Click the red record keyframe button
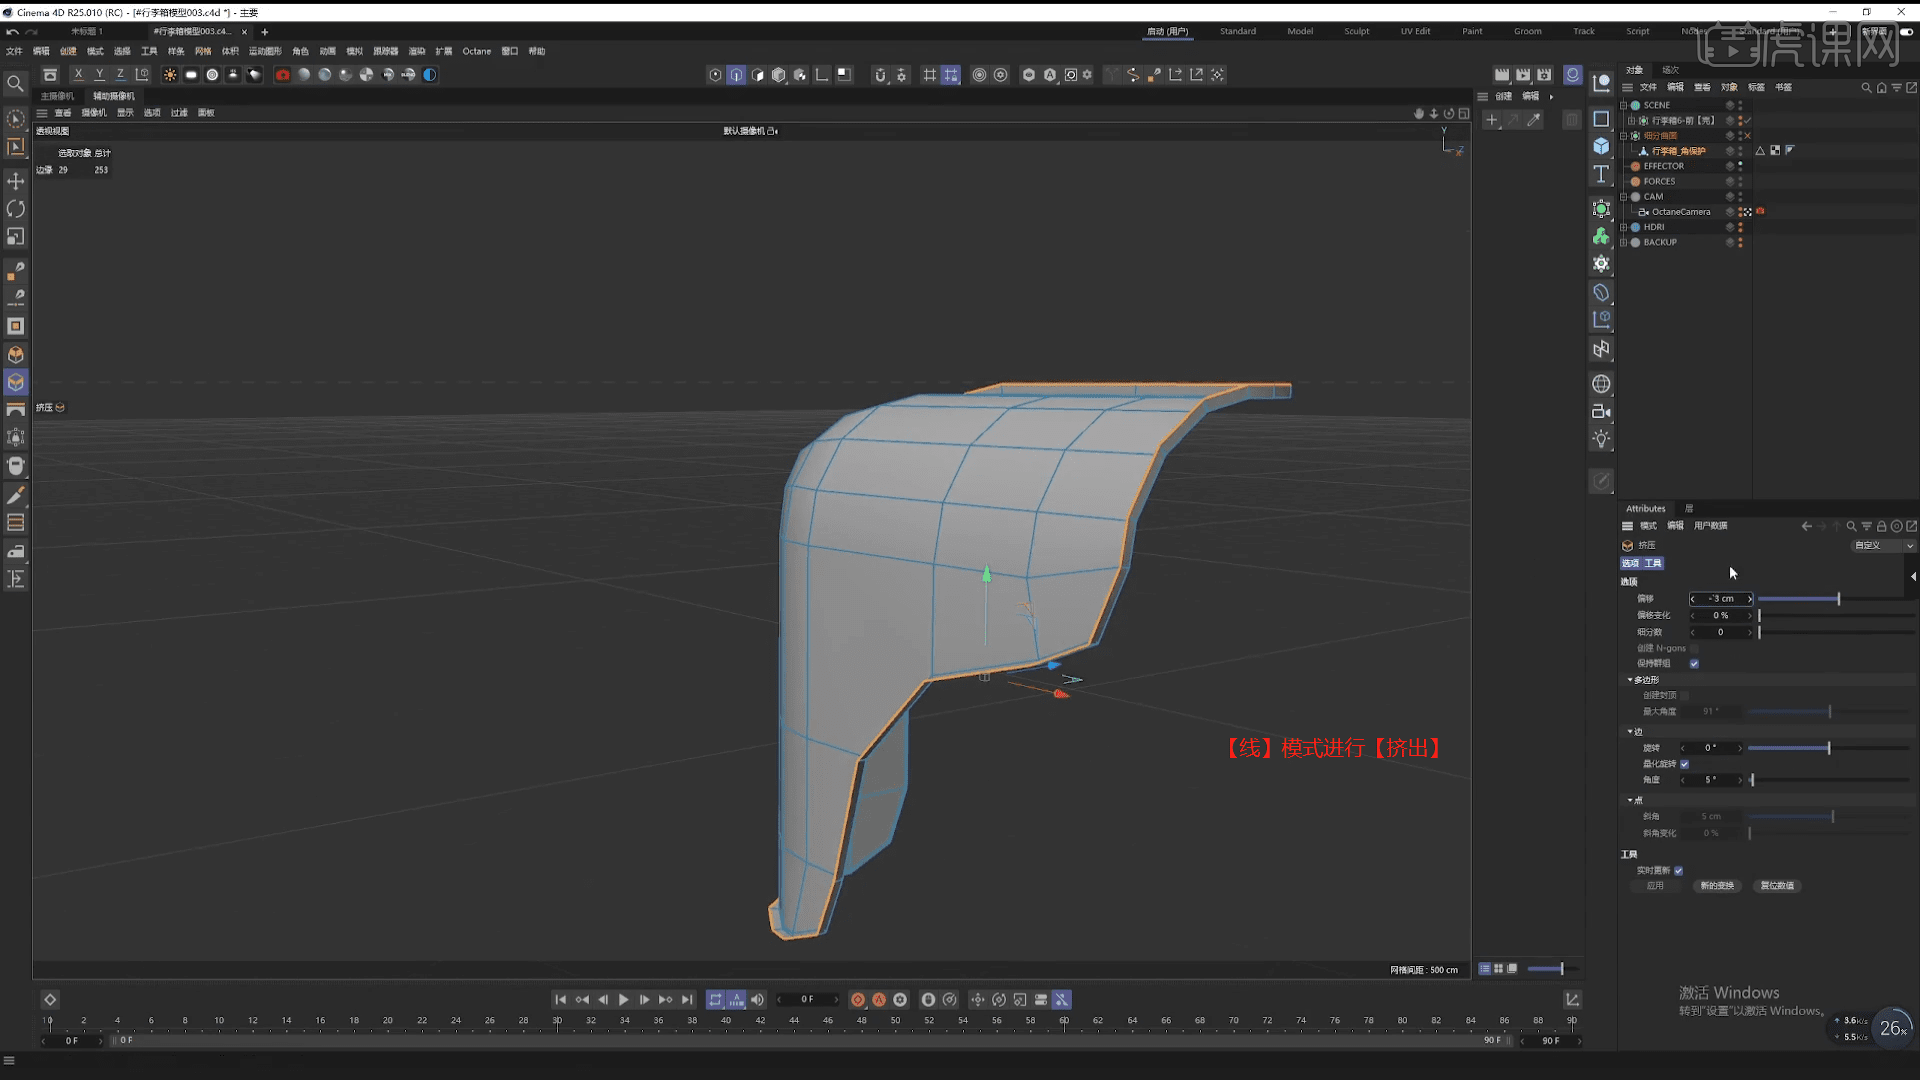1920x1080 pixels. [x=858, y=1000]
